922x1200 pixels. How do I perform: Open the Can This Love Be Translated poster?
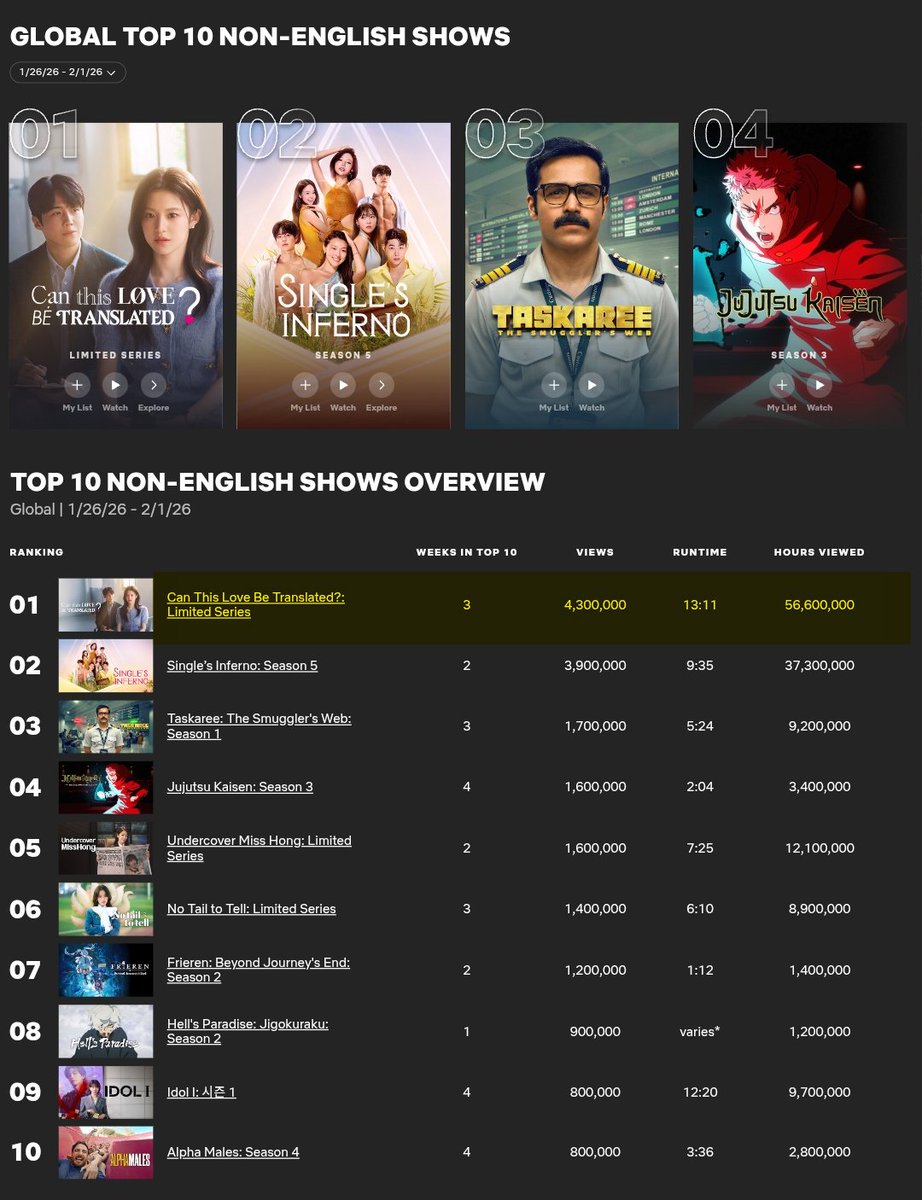pos(116,275)
